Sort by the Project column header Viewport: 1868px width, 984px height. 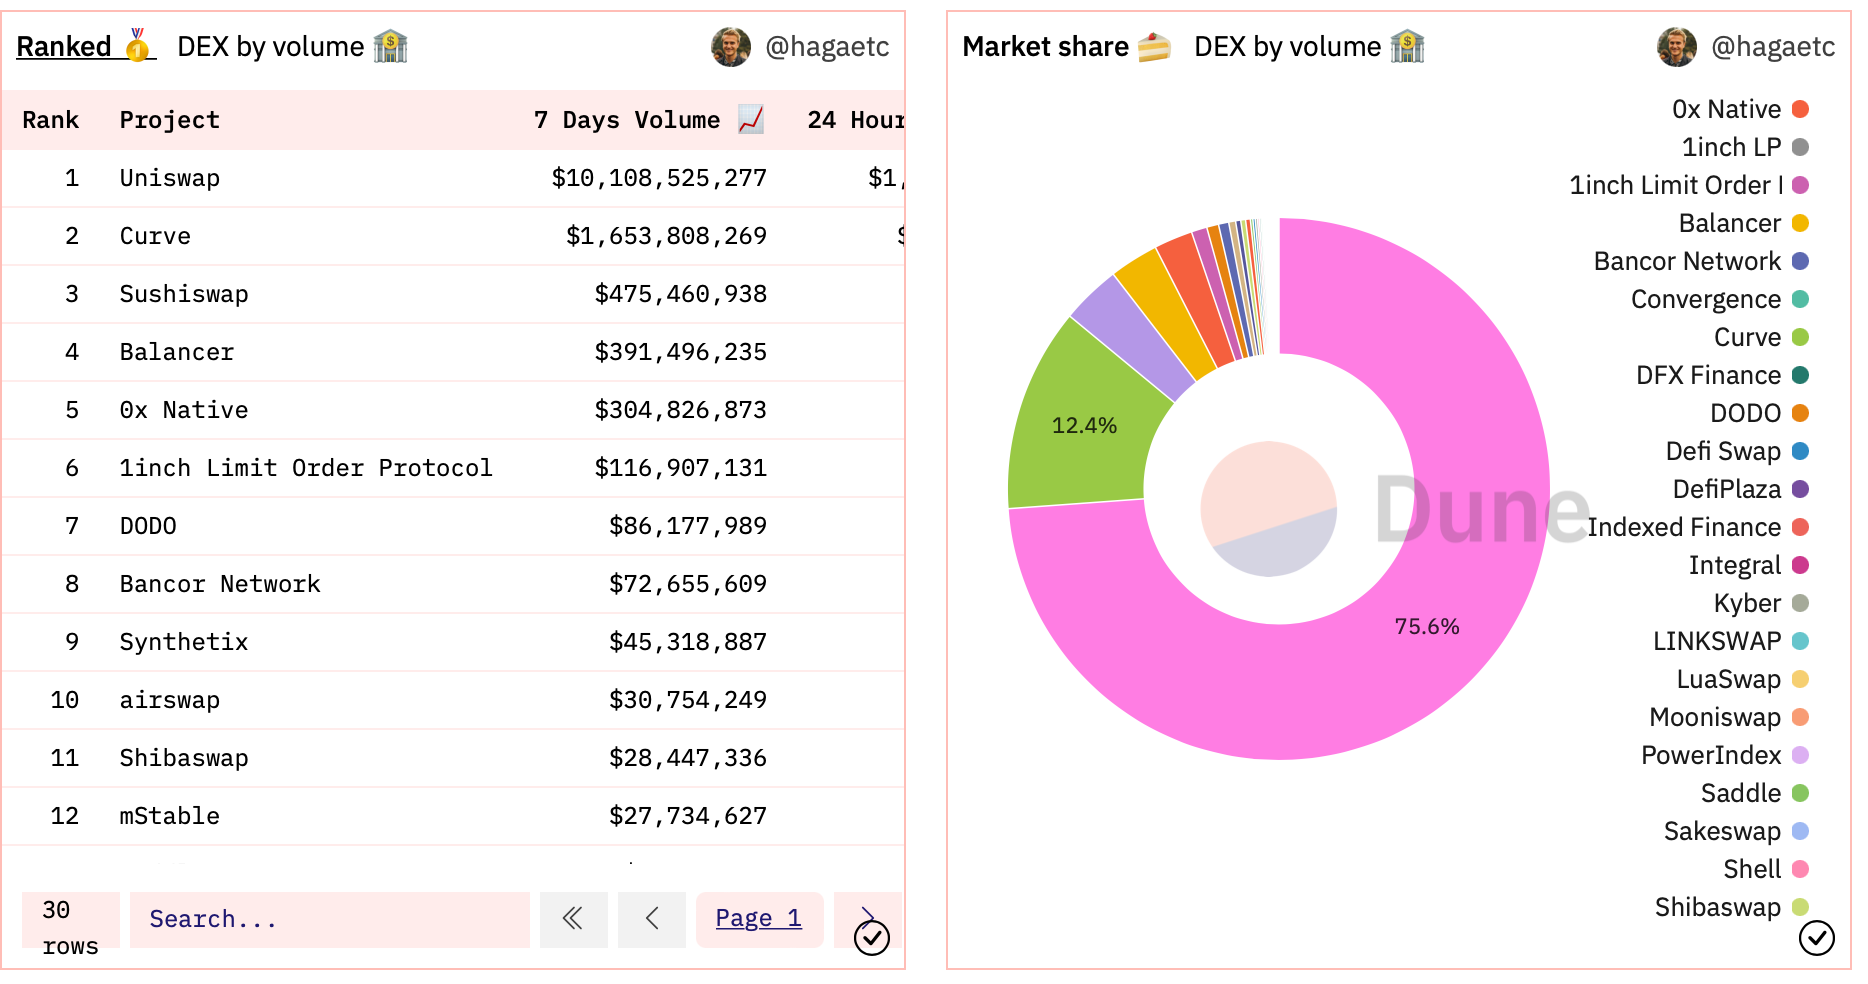click(169, 120)
